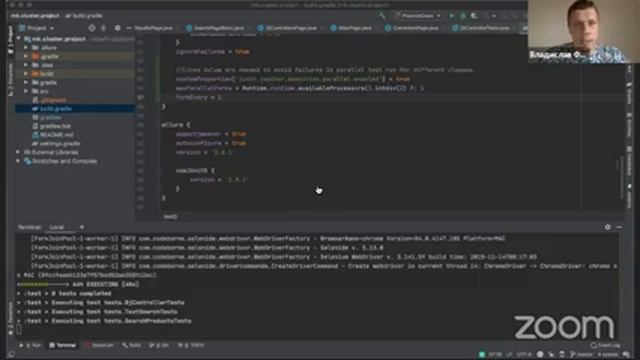
Task: Switch to the SearchPageBasic.java editor tab
Action: click(215, 28)
